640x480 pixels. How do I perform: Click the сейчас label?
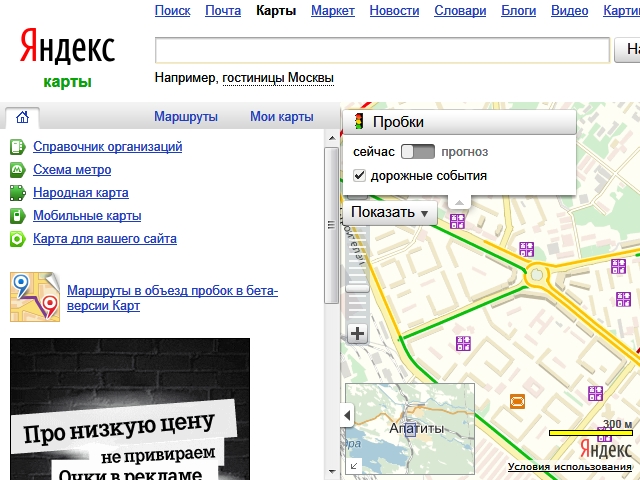[373, 152]
